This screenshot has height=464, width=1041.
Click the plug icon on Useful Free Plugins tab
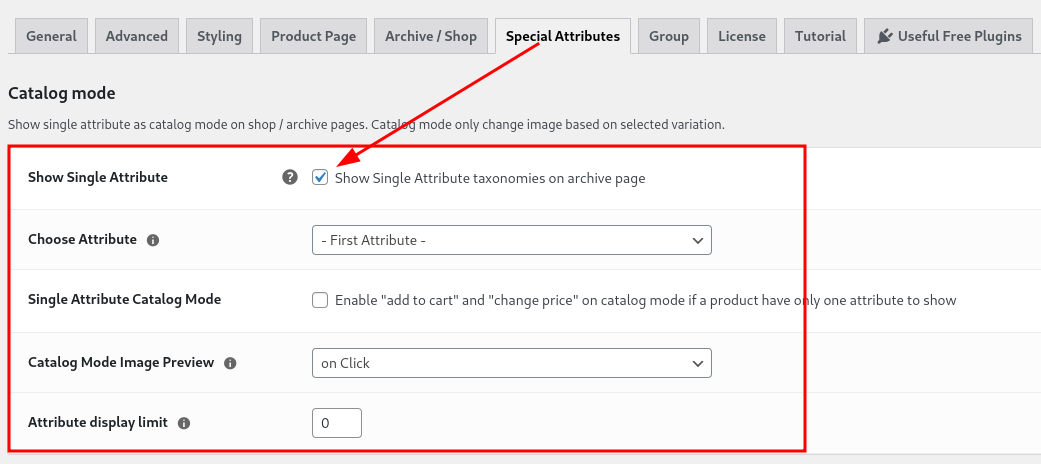[x=884, y=36]
